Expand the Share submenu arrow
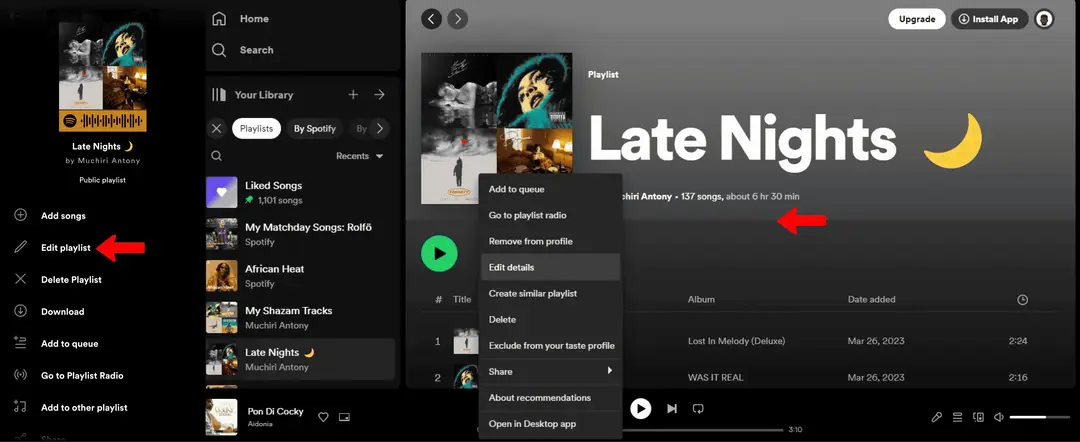This screenshot has height=442, width=1080. point(610,371)
